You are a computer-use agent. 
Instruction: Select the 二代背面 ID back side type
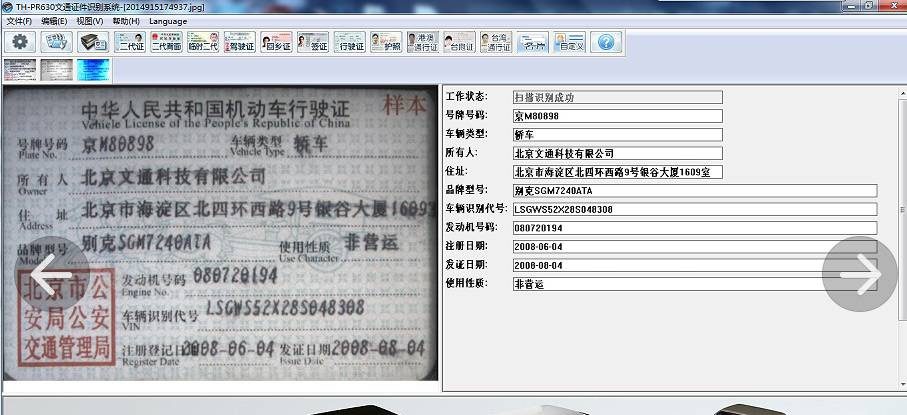[167, 42]
